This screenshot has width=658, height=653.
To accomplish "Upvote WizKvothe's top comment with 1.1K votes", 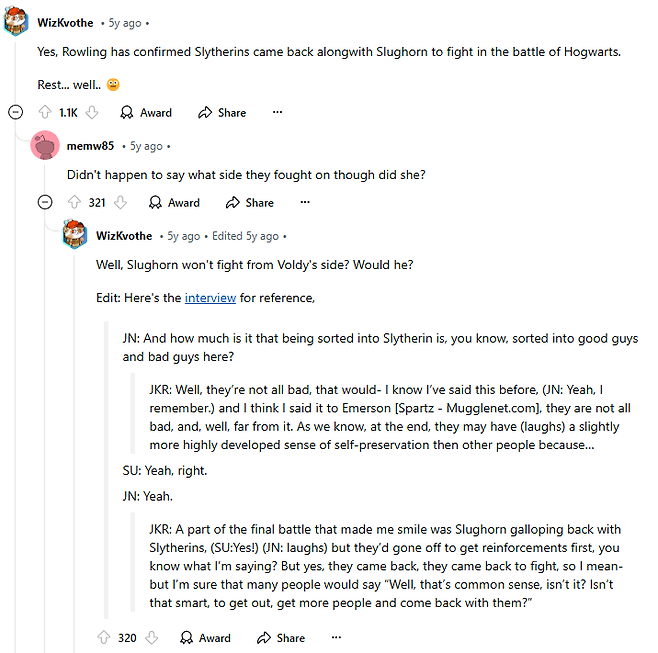I will tap(44, 113).
